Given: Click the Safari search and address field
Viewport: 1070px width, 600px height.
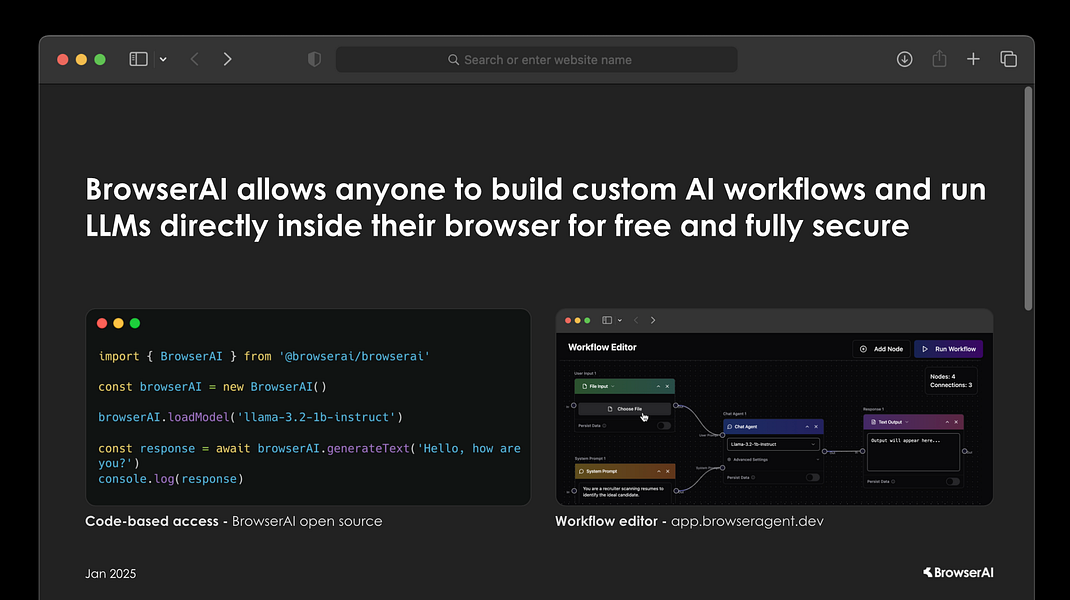Looking at the screenshot, I should pos(536,59).
